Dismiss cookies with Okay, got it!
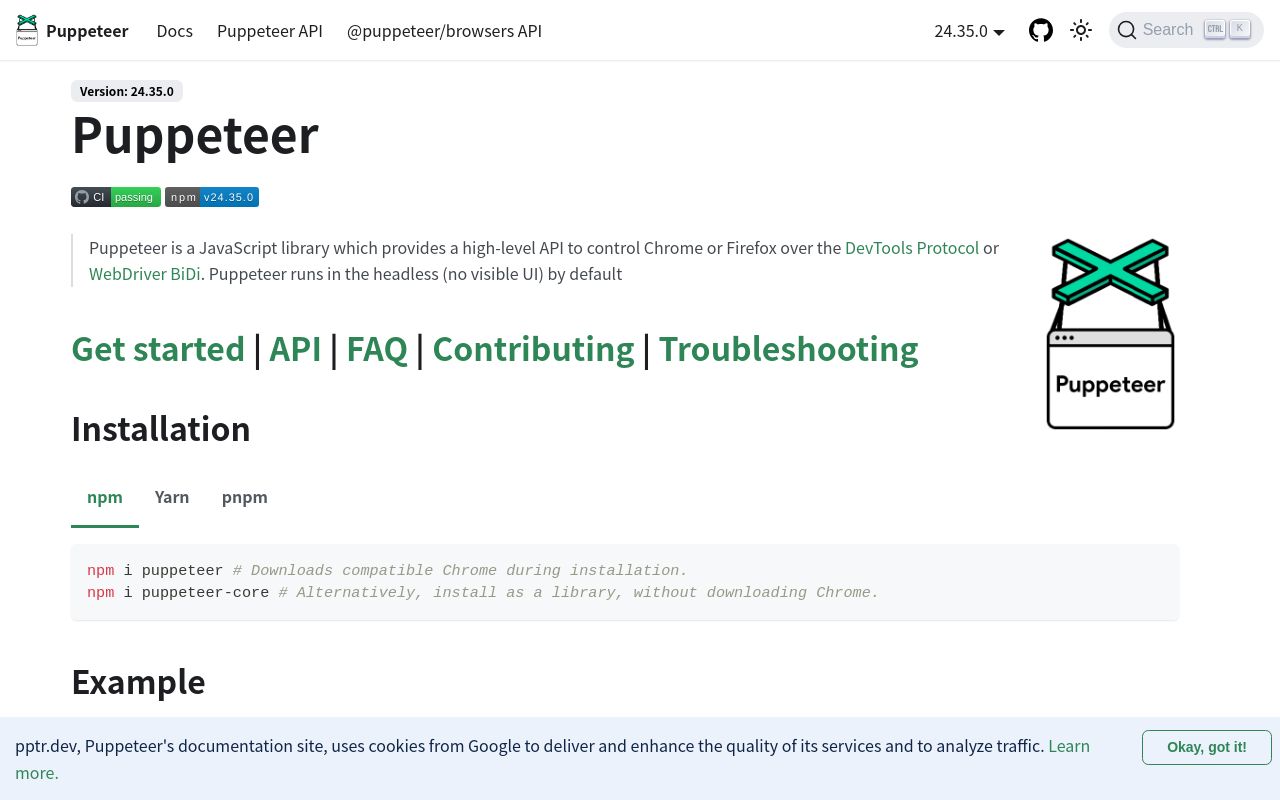This screenshot has width=1280, height=800. click(1207, 747)
